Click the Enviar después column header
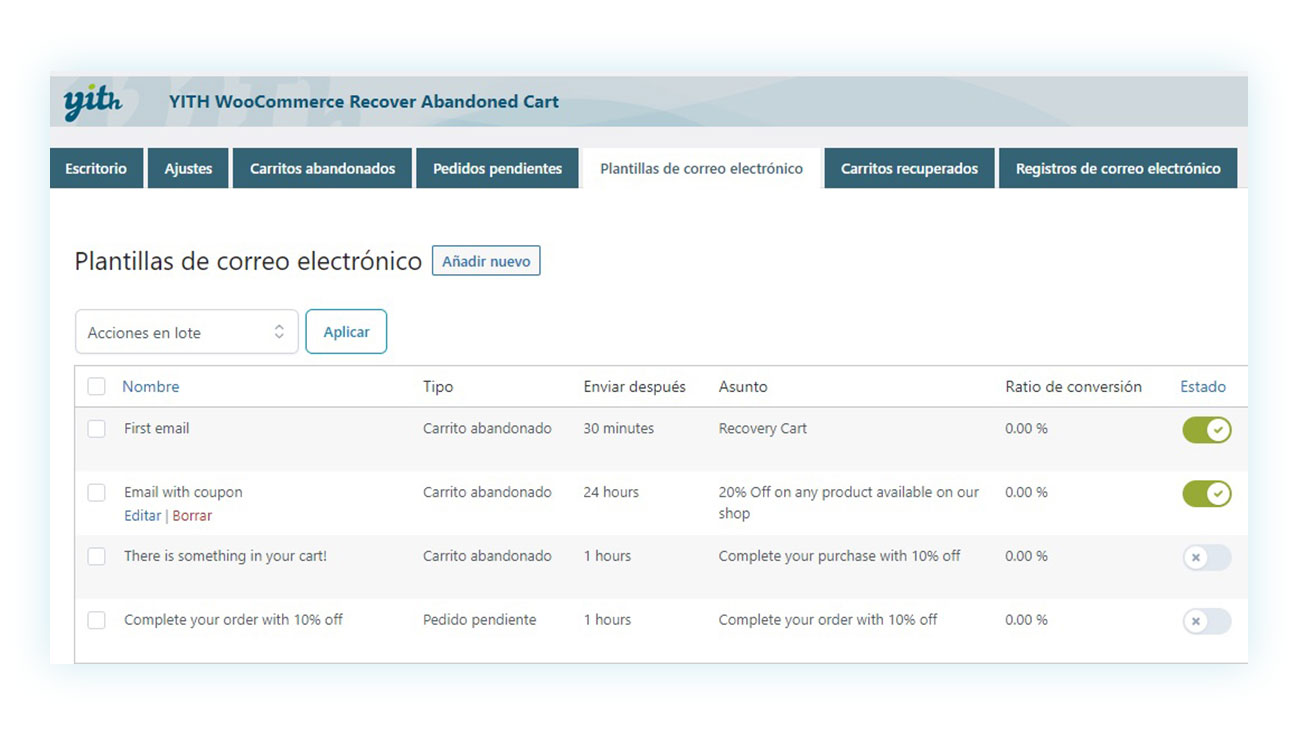 [x=635, y=386]
